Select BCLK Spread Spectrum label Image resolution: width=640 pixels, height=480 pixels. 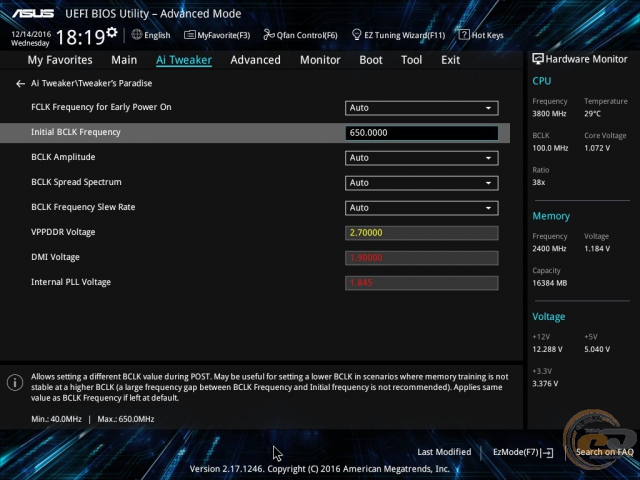[x=76, y=182]
